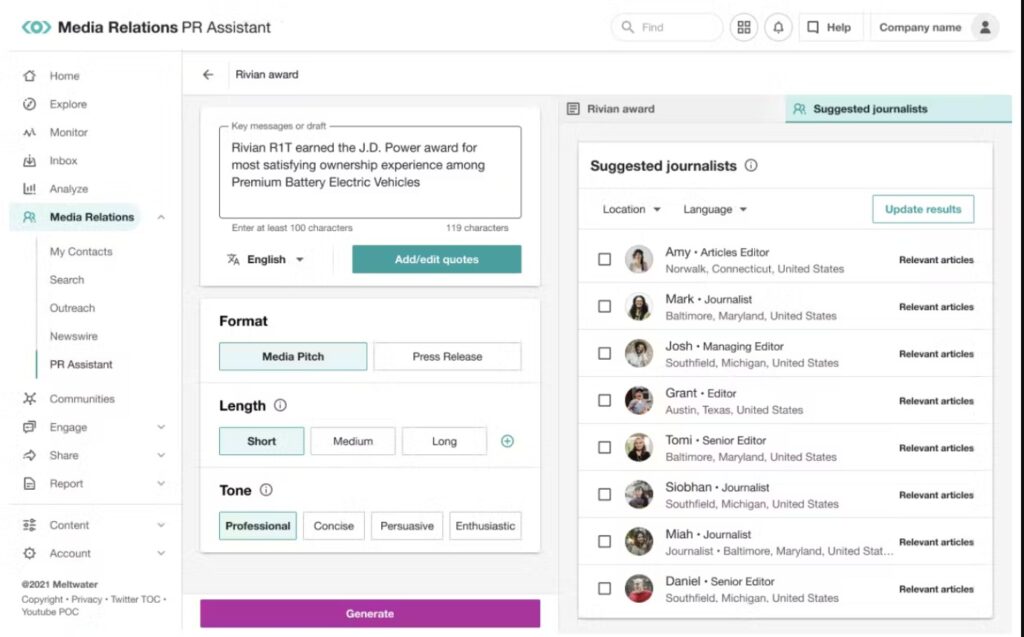The height and width of the screenshot is (637, 1024).
Task: Click the Home house icon
Action: (x=29, y=76)
